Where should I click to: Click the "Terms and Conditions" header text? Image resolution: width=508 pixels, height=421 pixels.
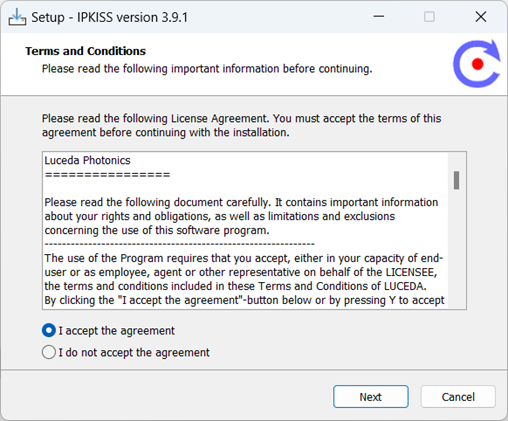[x=86, y=51]
